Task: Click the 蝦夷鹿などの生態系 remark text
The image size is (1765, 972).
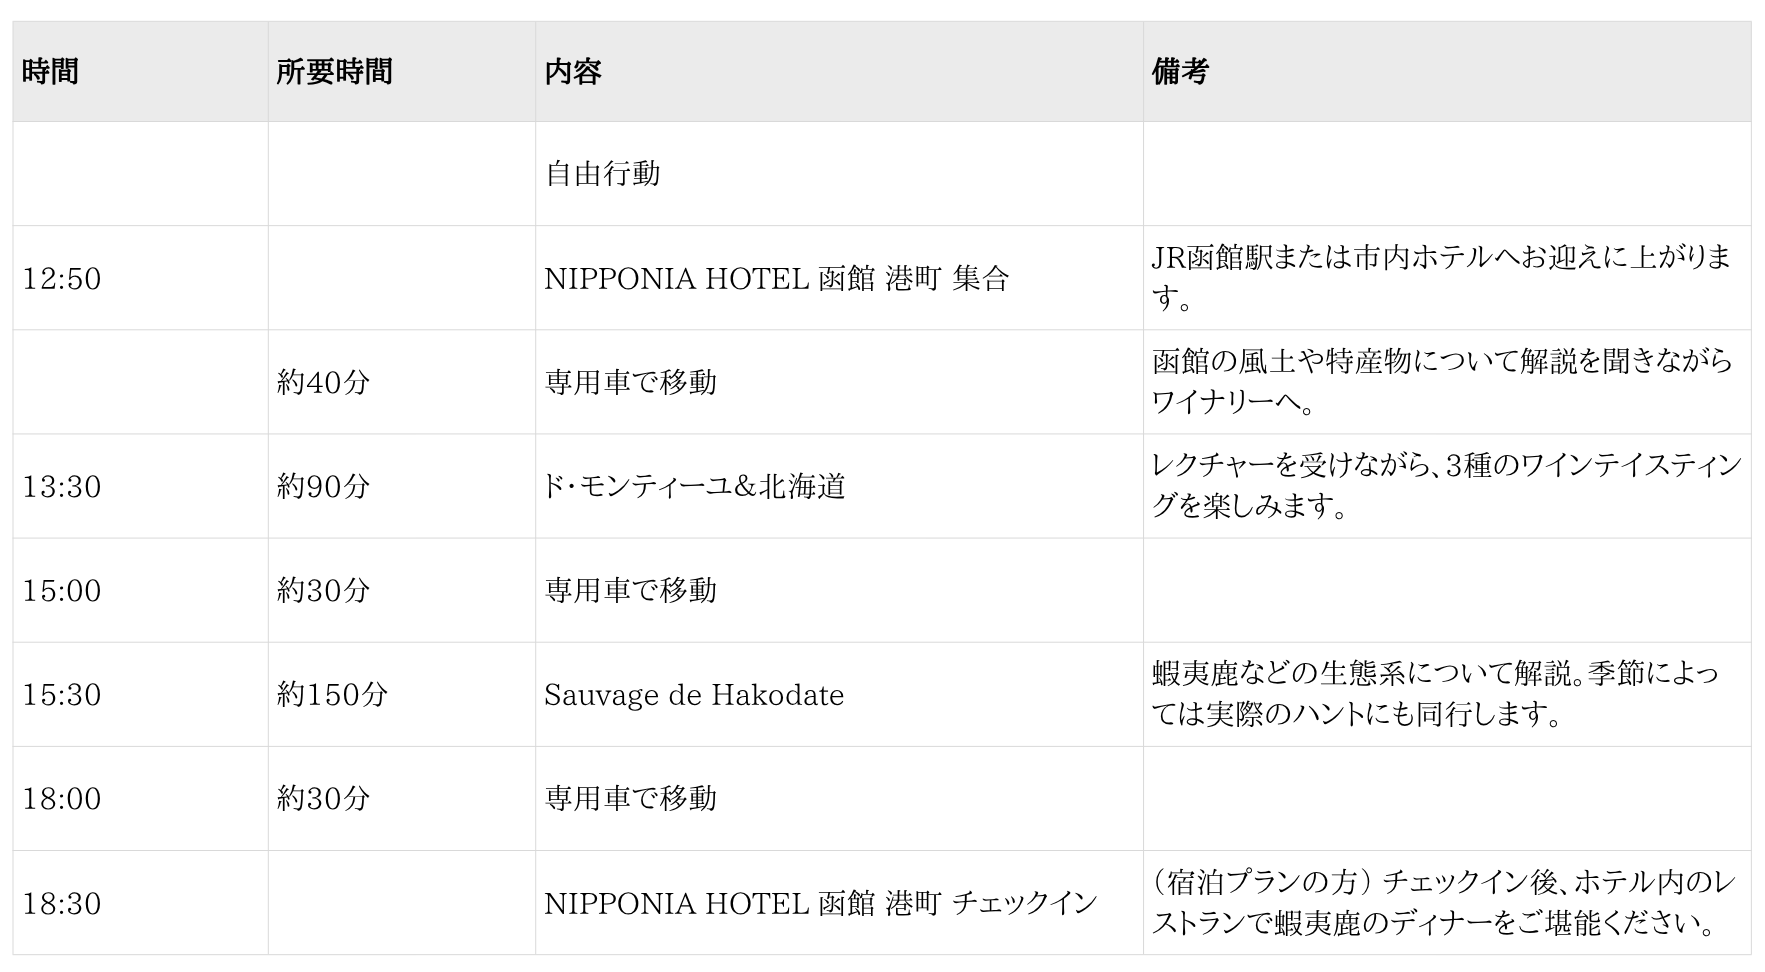Action: [1434, 695]
